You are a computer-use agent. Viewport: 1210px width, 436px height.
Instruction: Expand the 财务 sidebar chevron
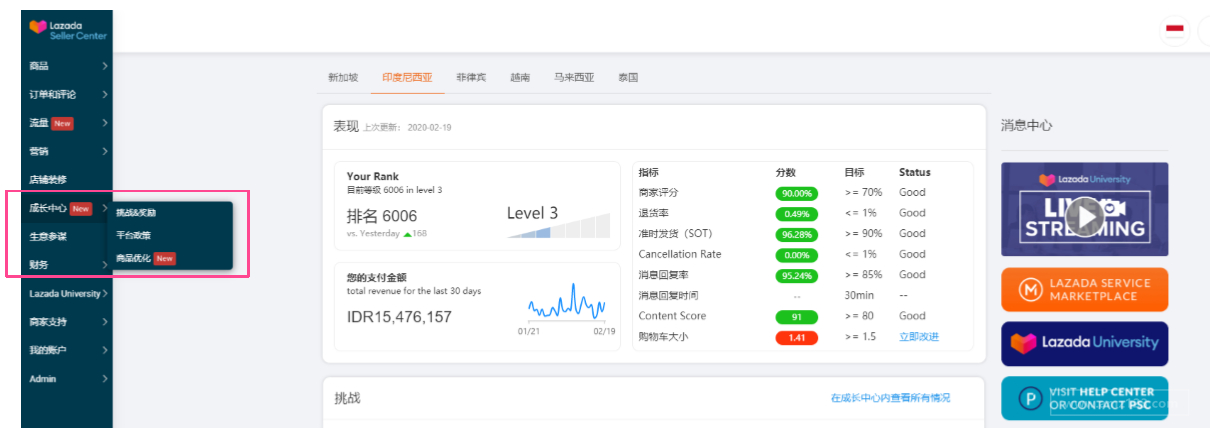pyautogui.click(x=105, y=265)
